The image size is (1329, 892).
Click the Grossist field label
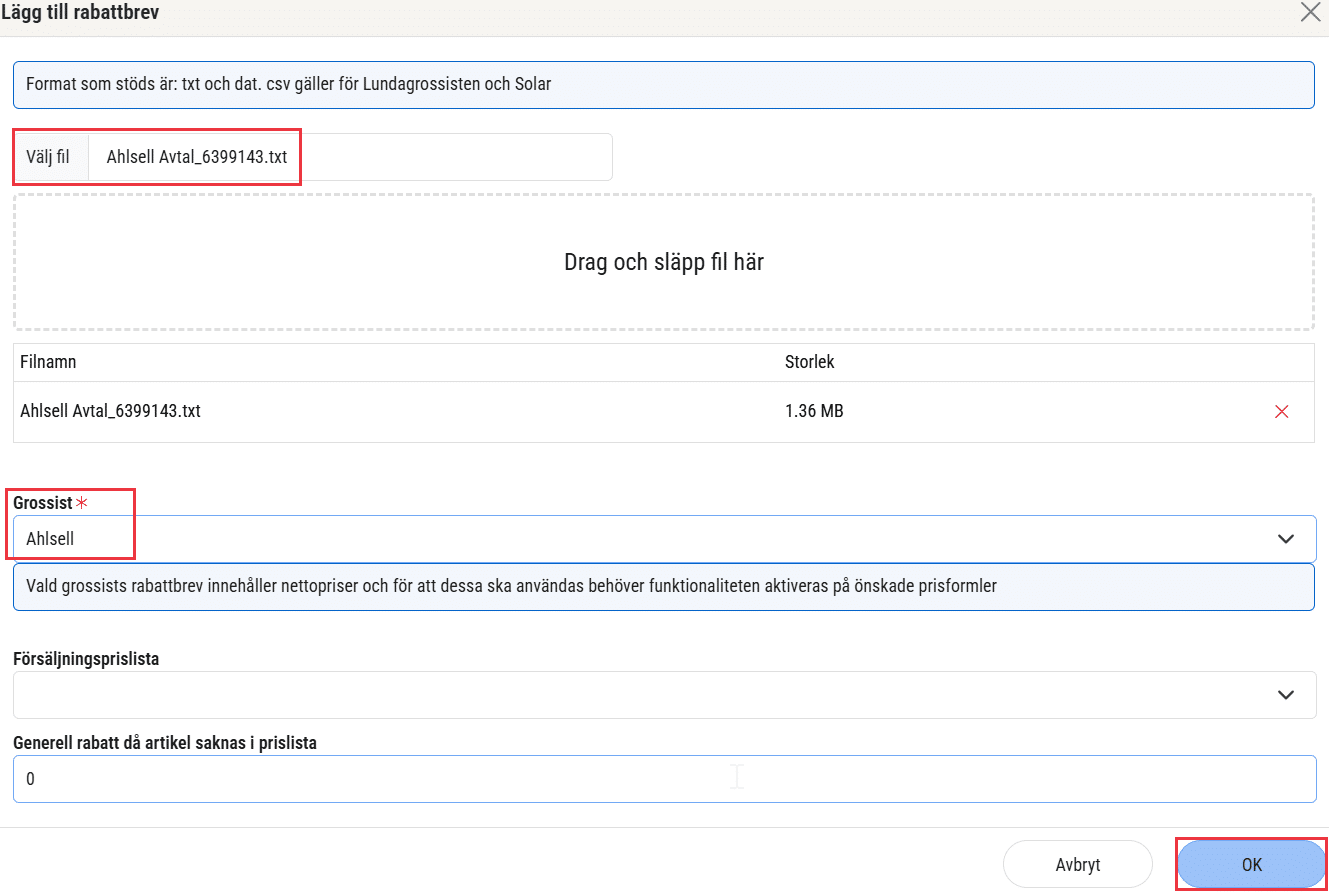(x=43, y=503)
